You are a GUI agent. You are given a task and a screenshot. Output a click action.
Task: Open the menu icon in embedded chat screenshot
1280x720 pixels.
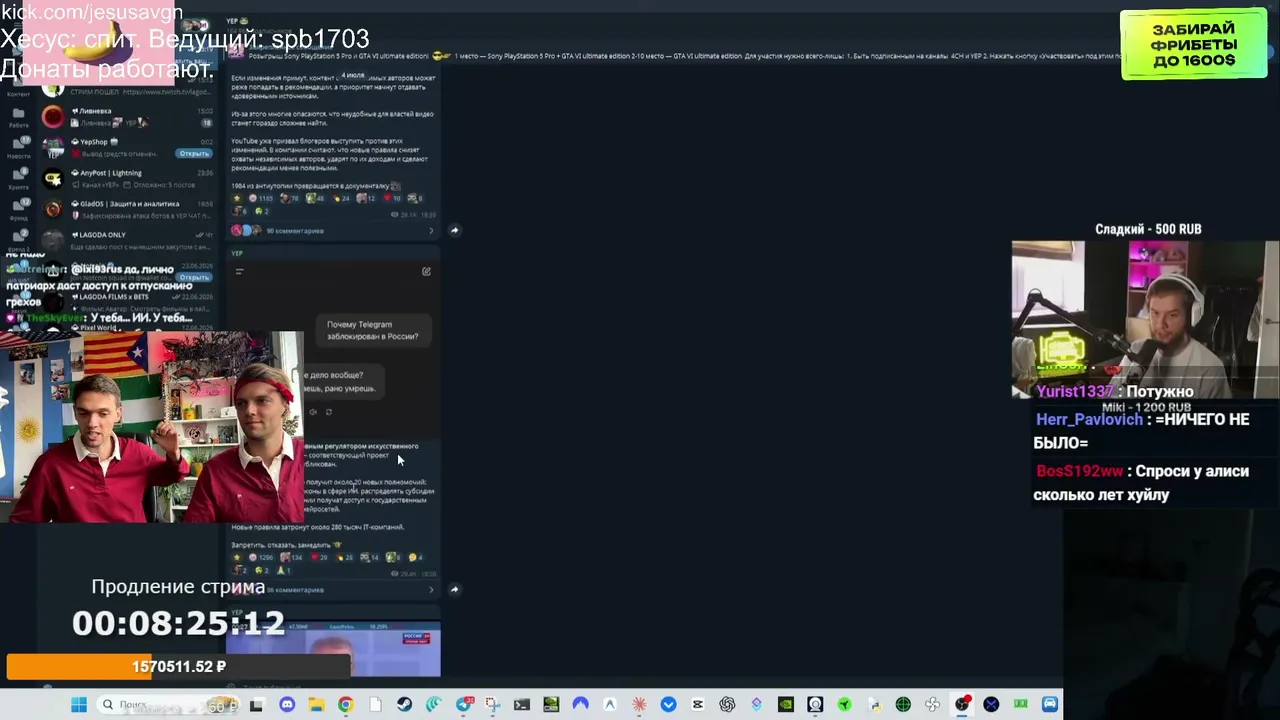(239, 271)
